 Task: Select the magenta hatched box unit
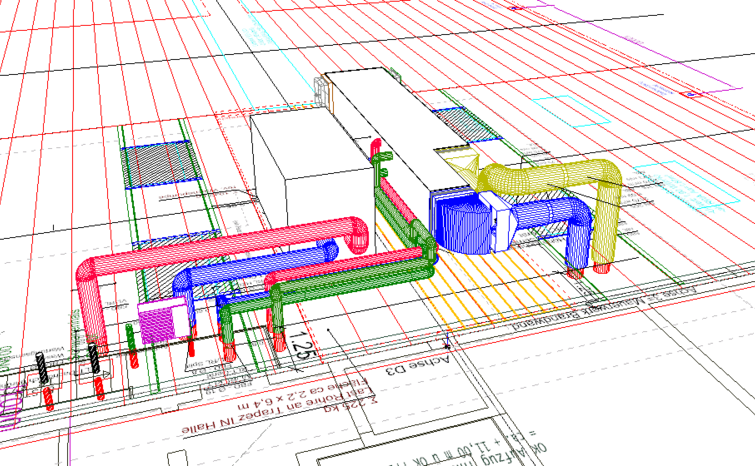[157, 323]
